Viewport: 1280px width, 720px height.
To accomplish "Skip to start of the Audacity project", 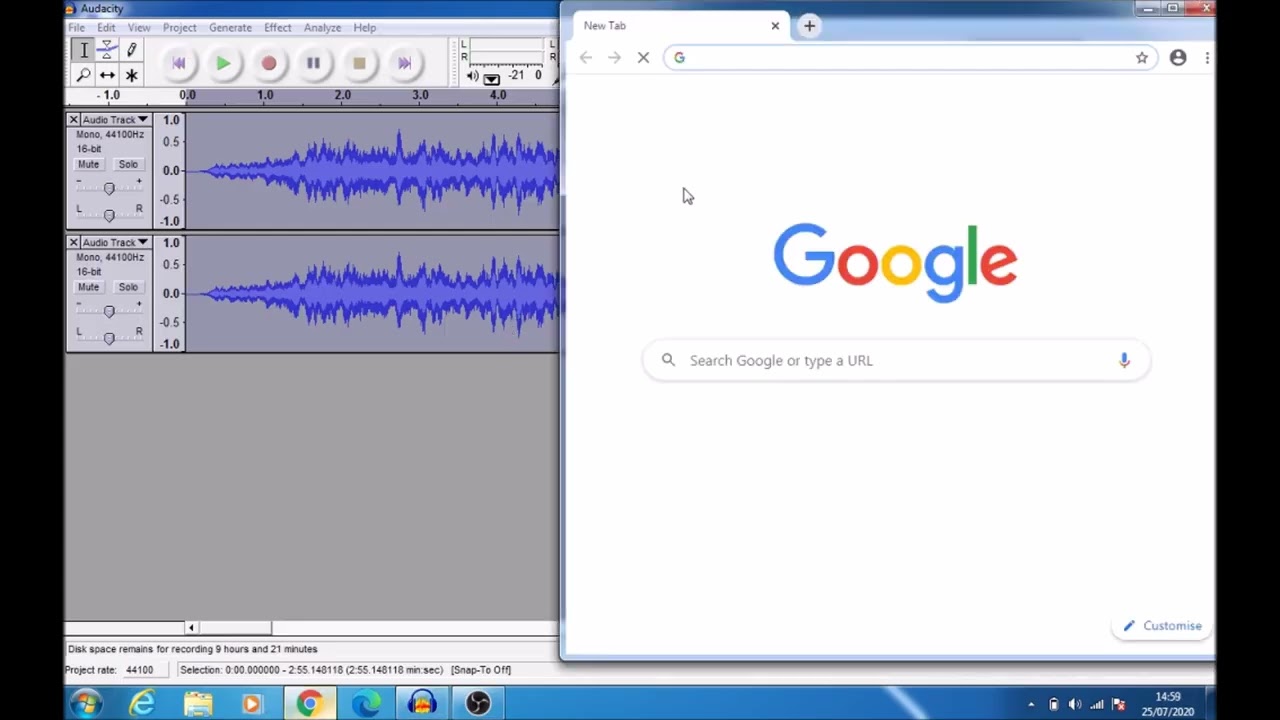I will click(x=179, y=63).
